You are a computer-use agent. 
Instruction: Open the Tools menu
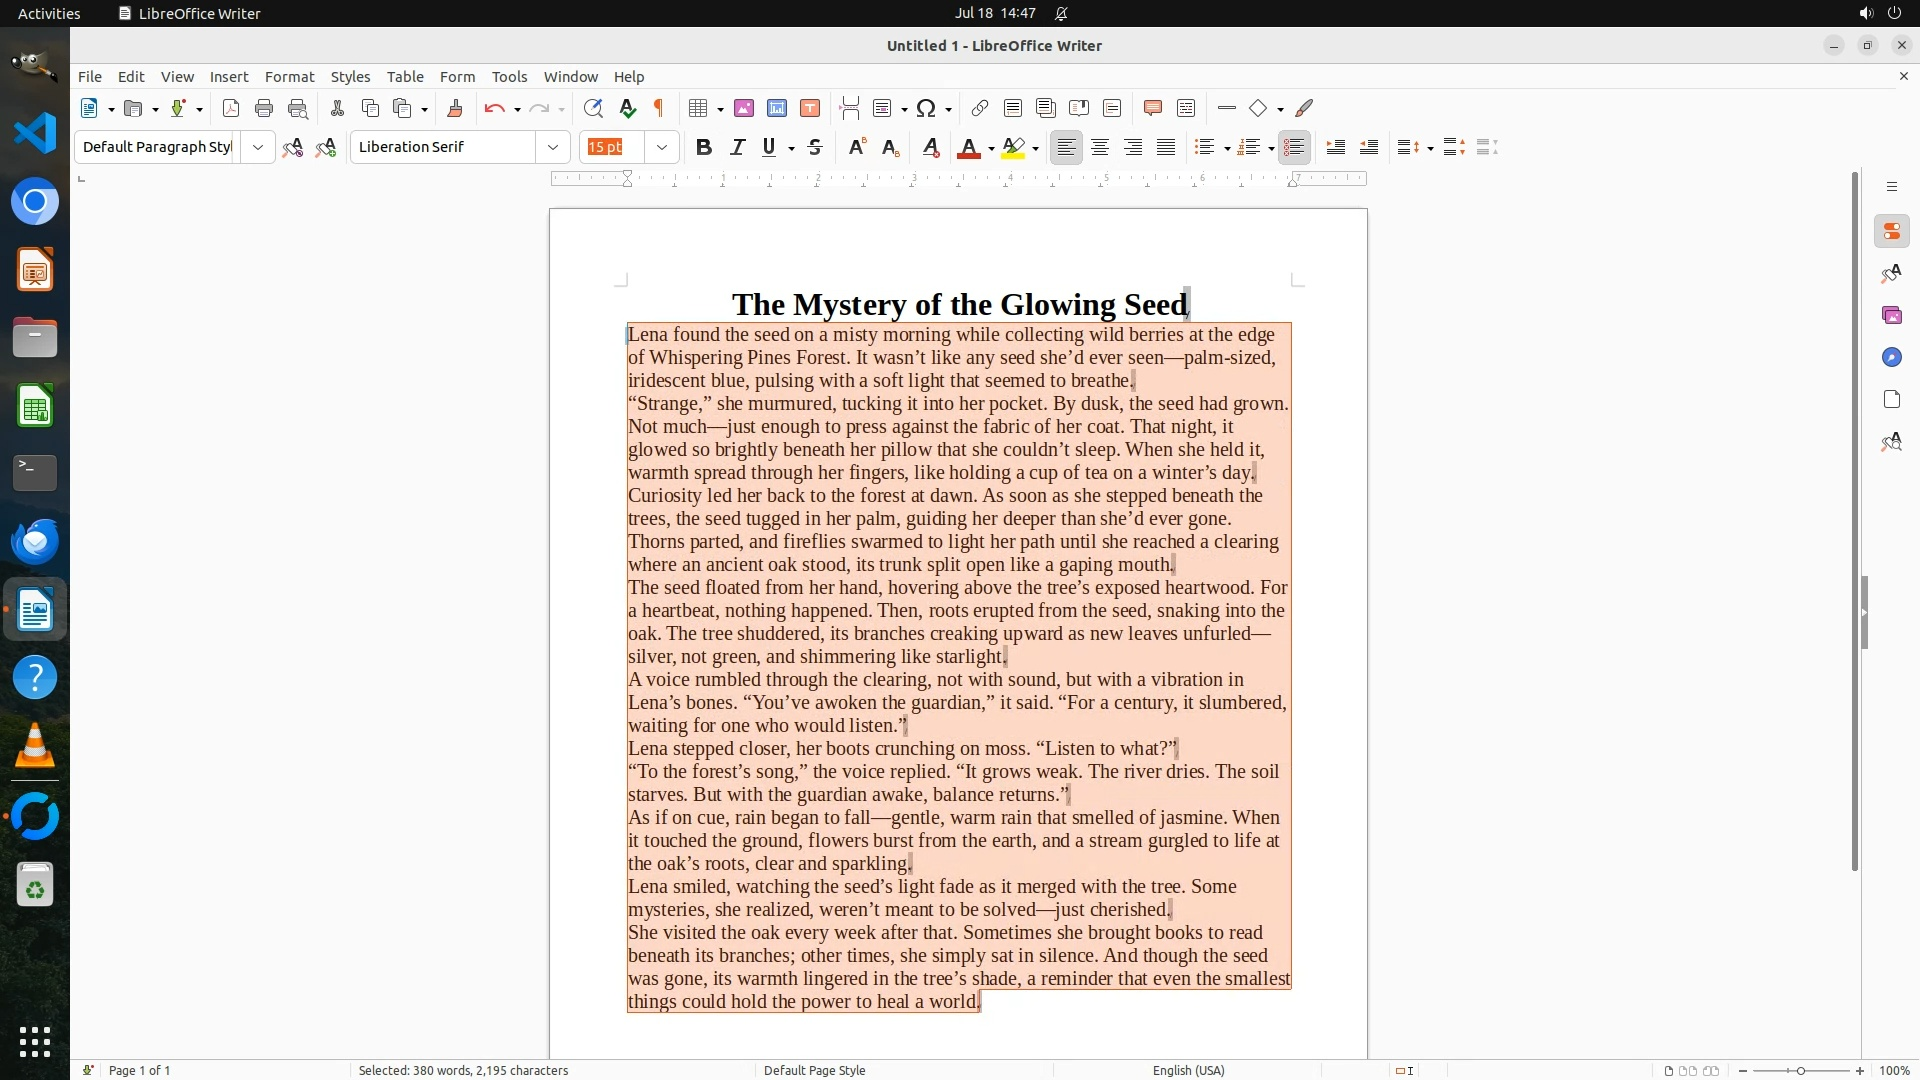509,77
